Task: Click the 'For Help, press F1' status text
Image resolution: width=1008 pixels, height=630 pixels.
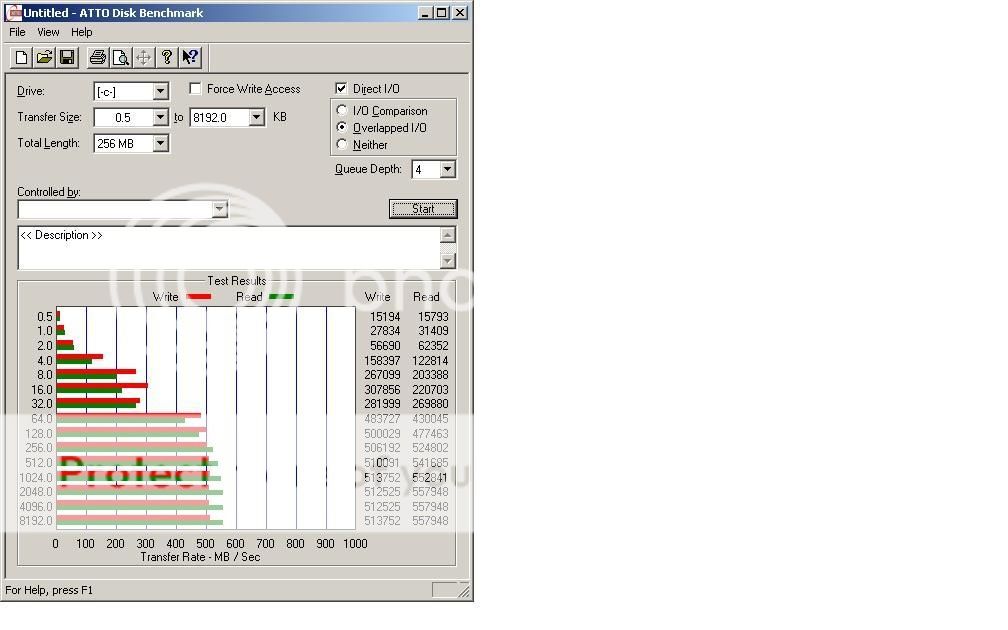Action: [x=49, y=590]
